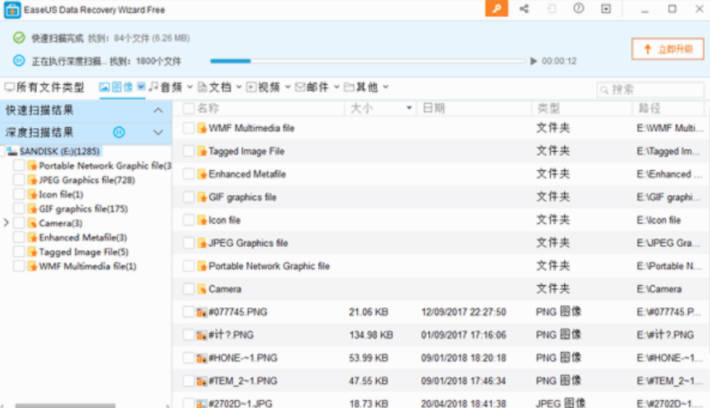Screen dimensions: 710x409
Task: Tick Enhanced Metafile(3) tree checkbox
Action: [x=19, y=237]
